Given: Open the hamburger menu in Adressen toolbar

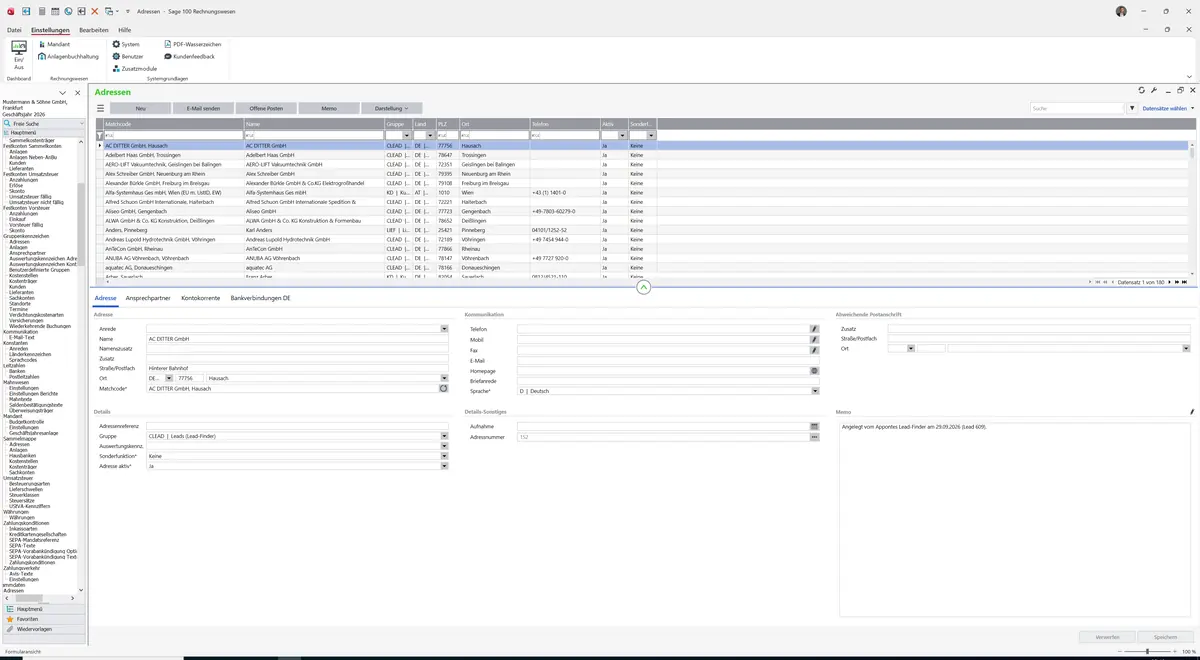Looking at the screenshot, I should click(x=100, y=108).
